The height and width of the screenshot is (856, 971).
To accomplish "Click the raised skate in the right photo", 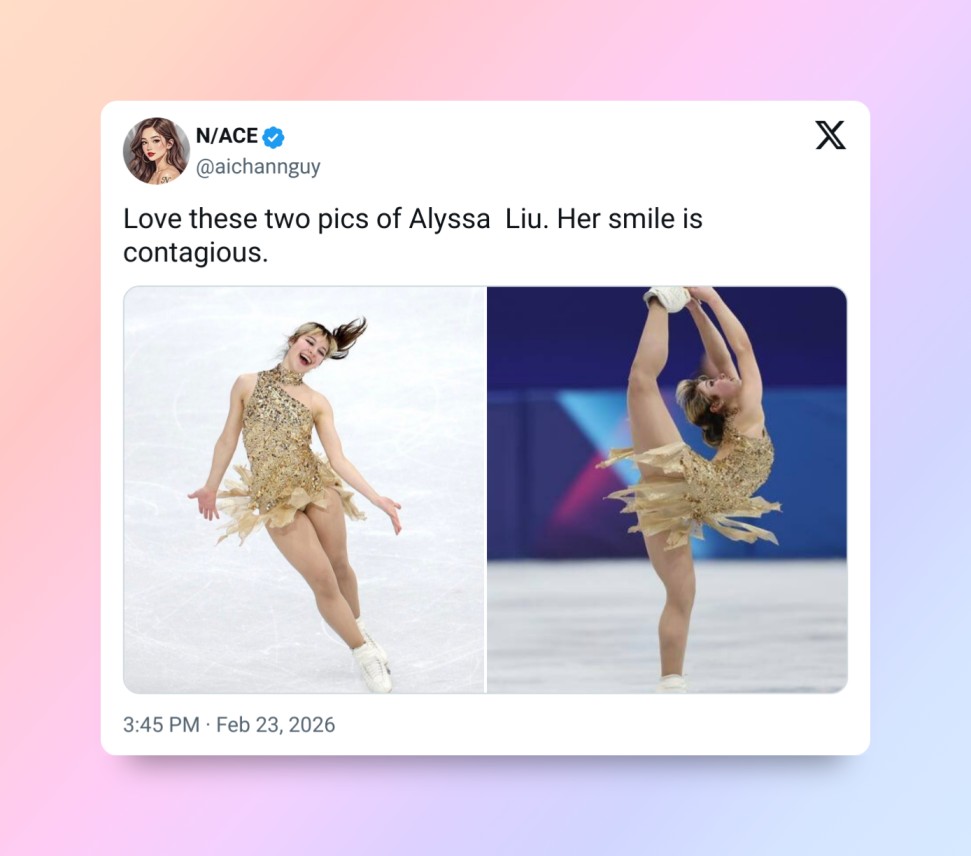I will pos(668,298).
